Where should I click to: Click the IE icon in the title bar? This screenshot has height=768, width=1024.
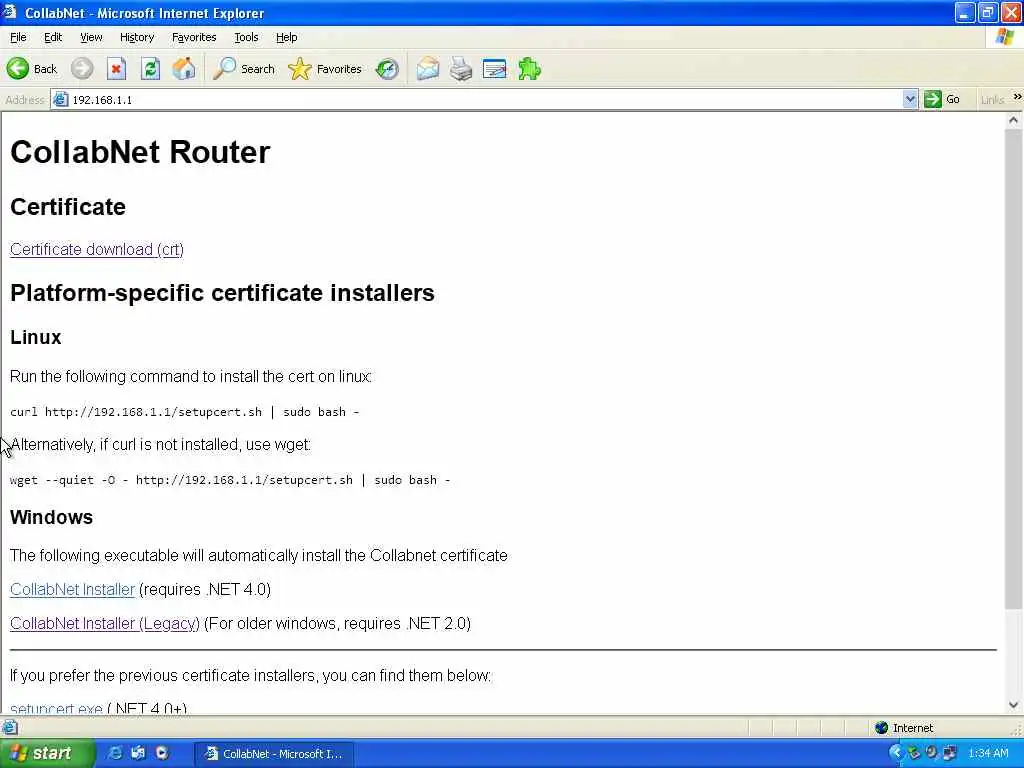click(x=9, y=12)
